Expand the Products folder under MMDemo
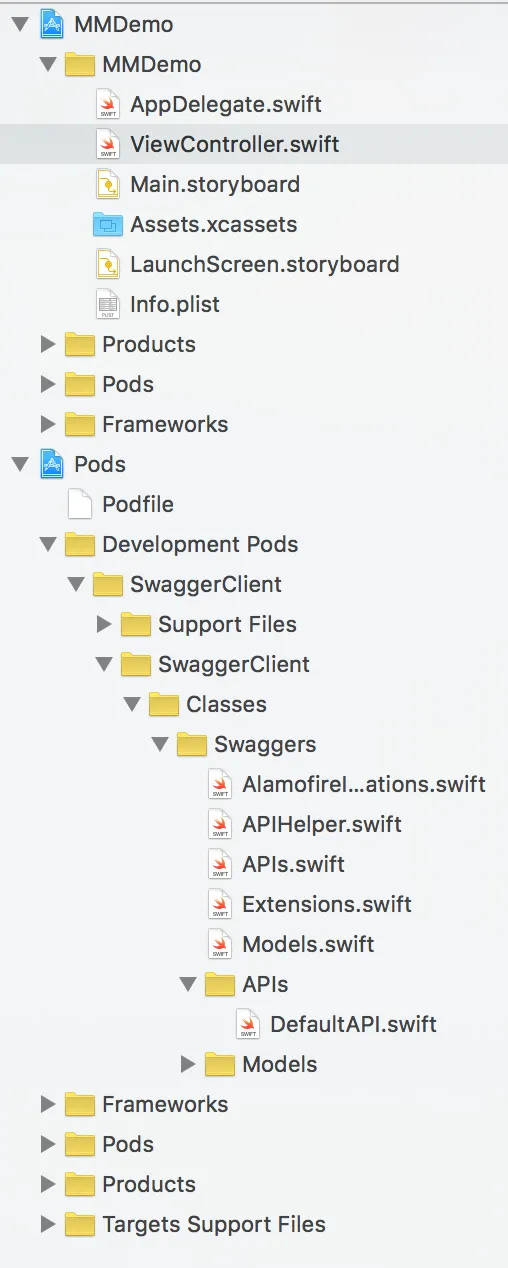This screenshot has width=508, height=1268. click(x=47, y=344)
